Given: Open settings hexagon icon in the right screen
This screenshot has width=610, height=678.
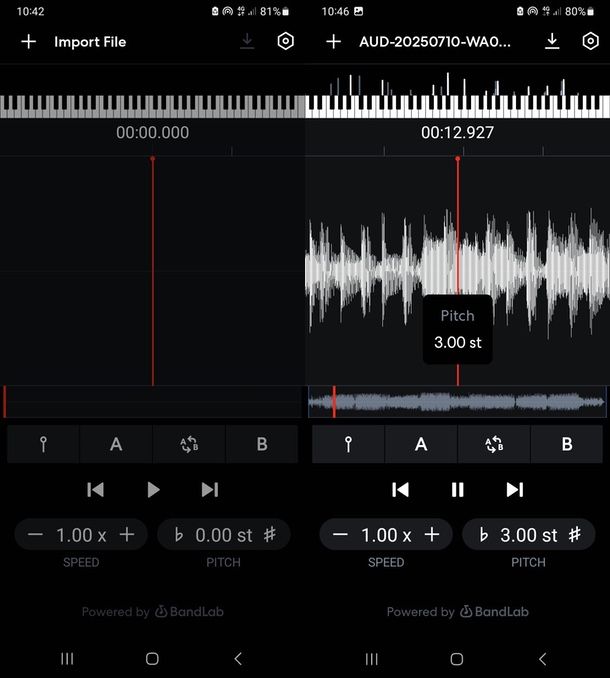Looking at the screenshot, I should (x=591, y=42).
